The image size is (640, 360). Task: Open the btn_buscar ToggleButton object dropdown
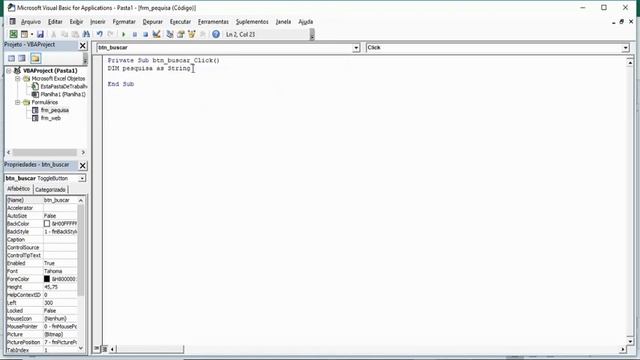82,178
